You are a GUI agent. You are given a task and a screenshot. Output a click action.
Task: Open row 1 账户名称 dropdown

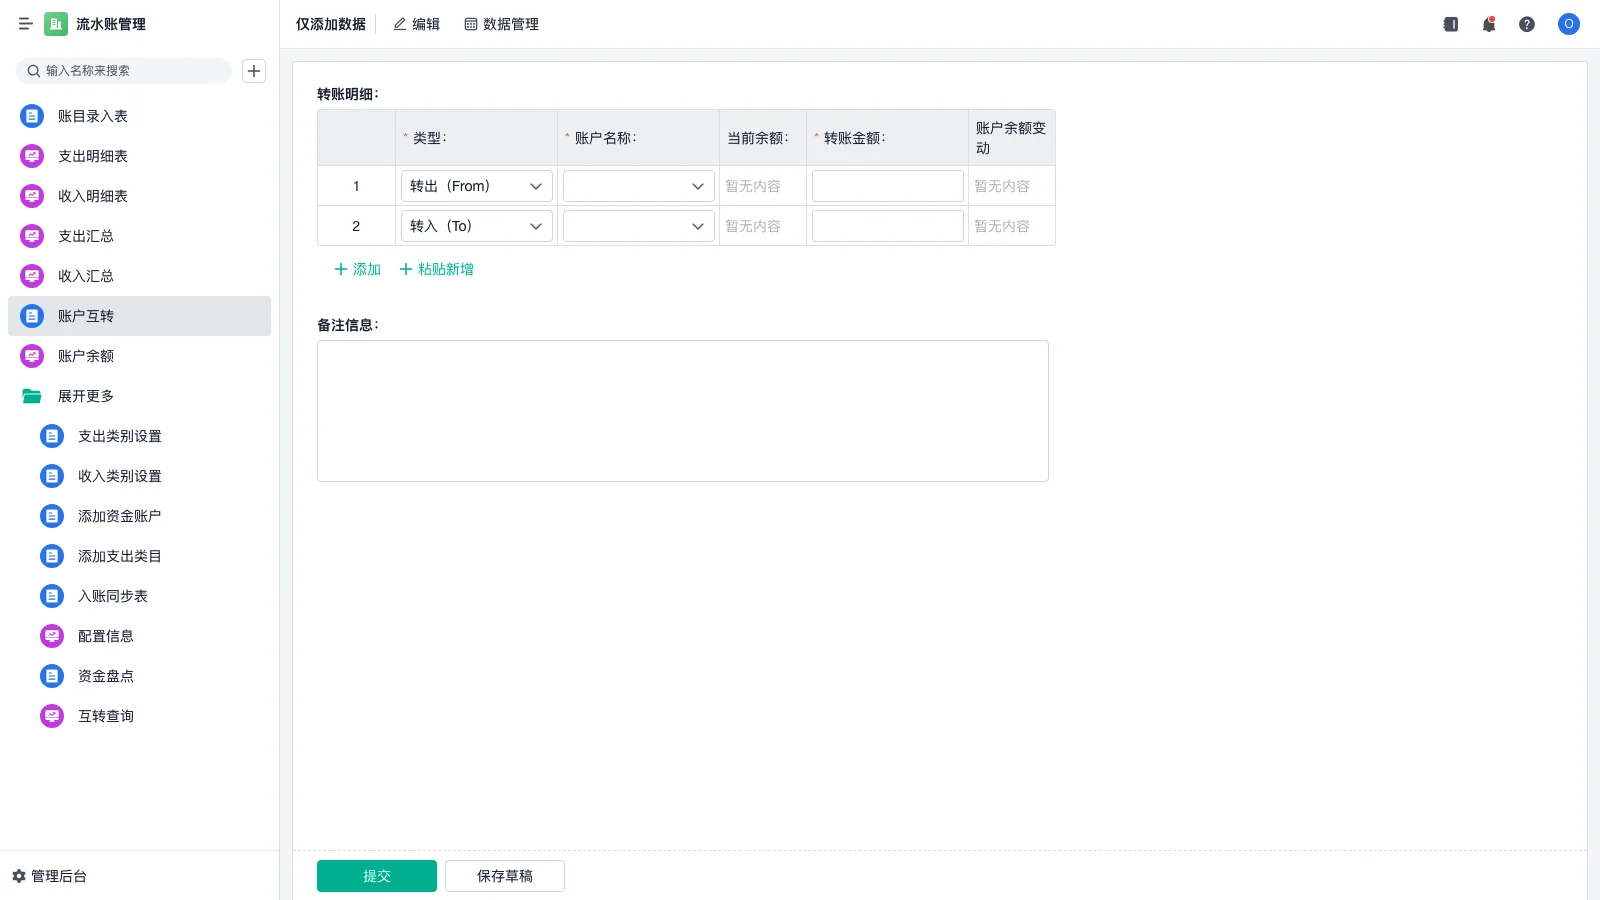[x=639, y=186]
